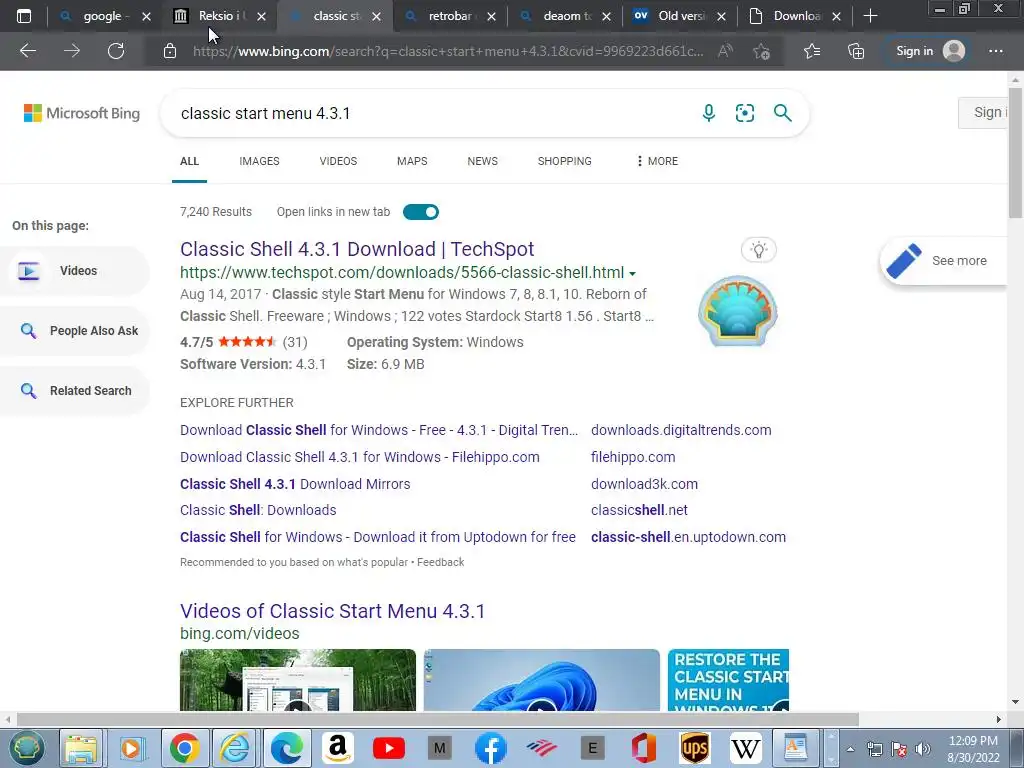
Task: Click the browser forward arrow
Action: point(72,51)
